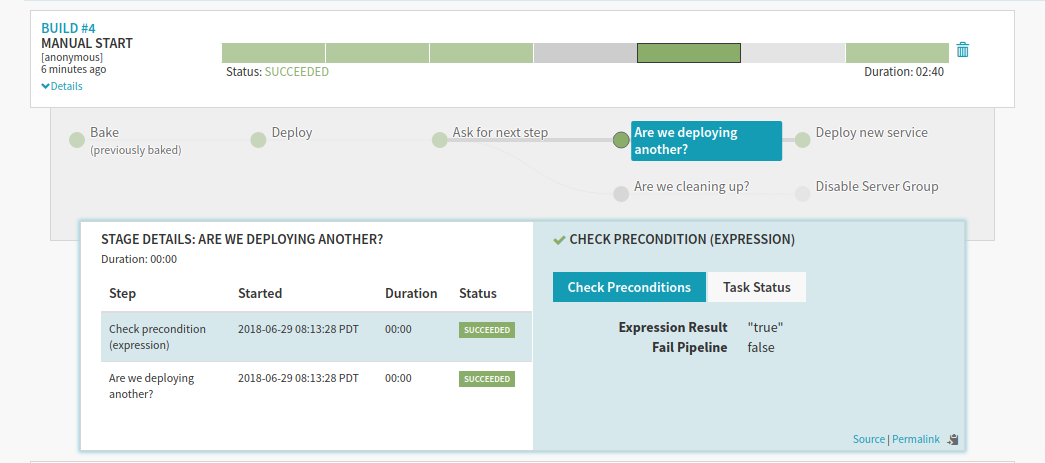Switch to the Check Preconditions tab
Viewport: 1045px width, 463px height.
pos(629,287)
